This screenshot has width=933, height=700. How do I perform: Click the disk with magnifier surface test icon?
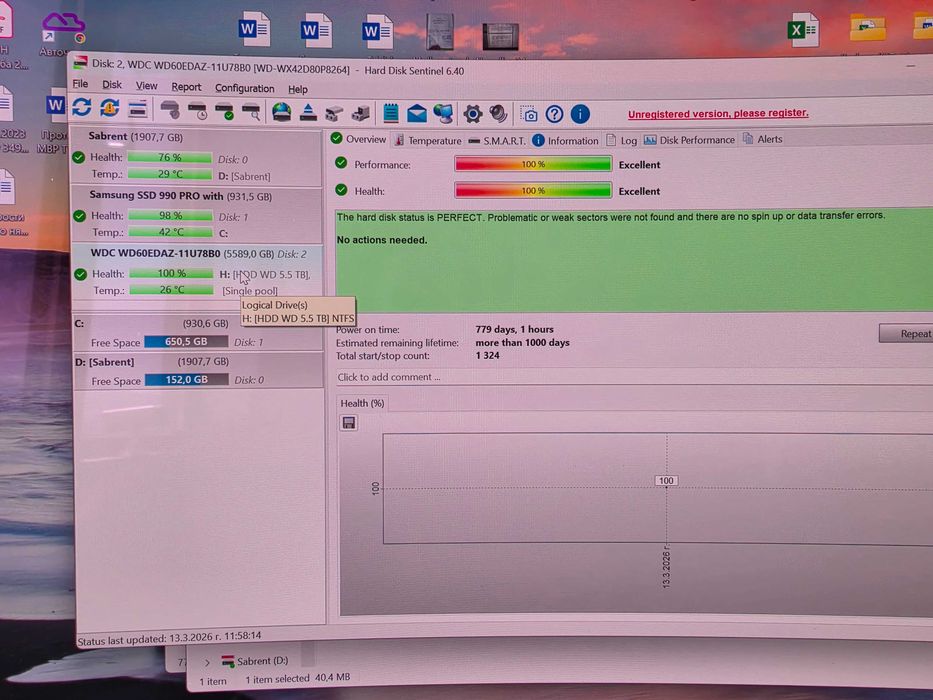[251, 111]
